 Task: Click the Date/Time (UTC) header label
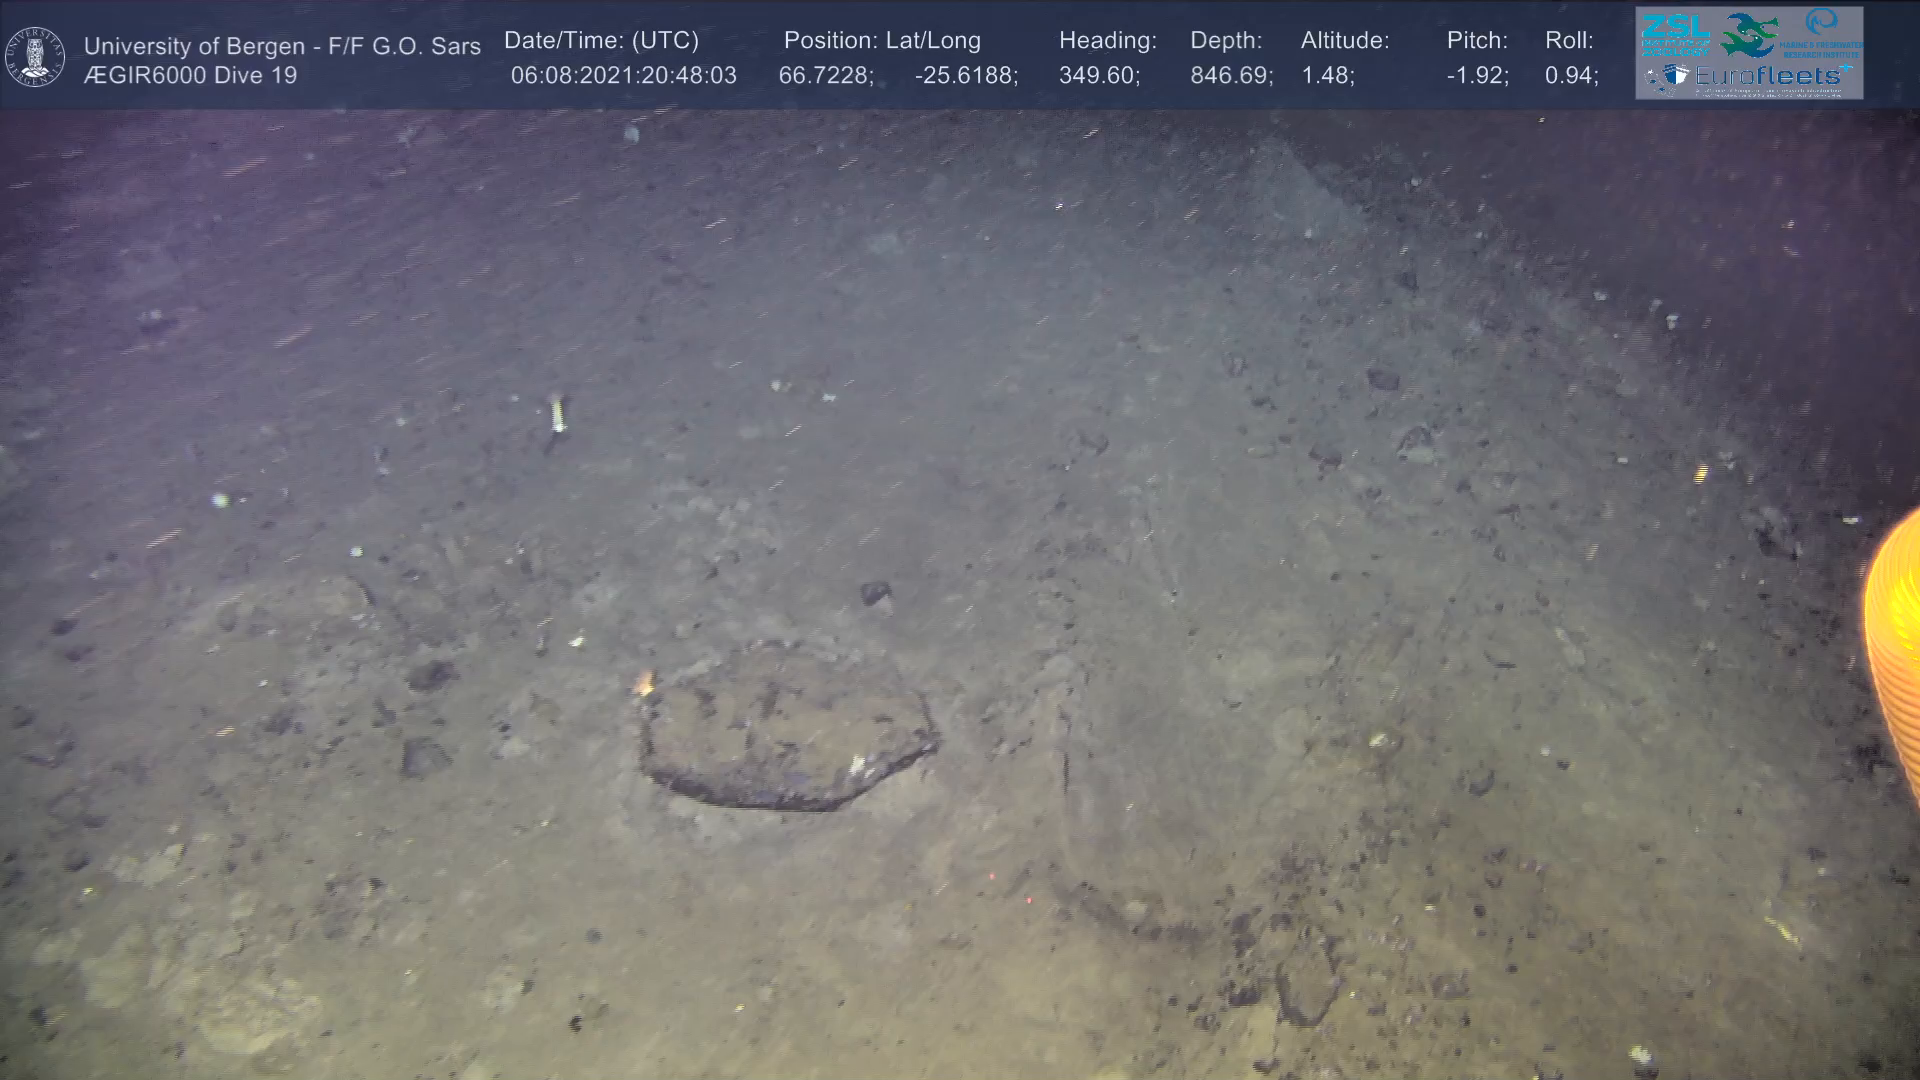(x=601, y=41)
